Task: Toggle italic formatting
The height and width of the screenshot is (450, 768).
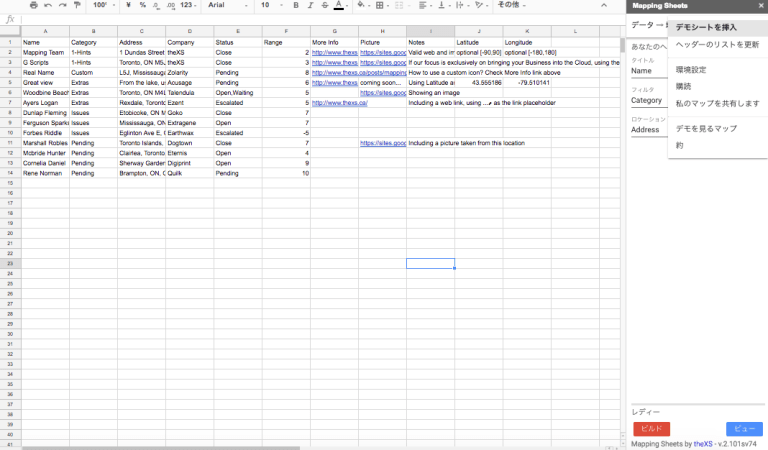Action: point(310,5)
